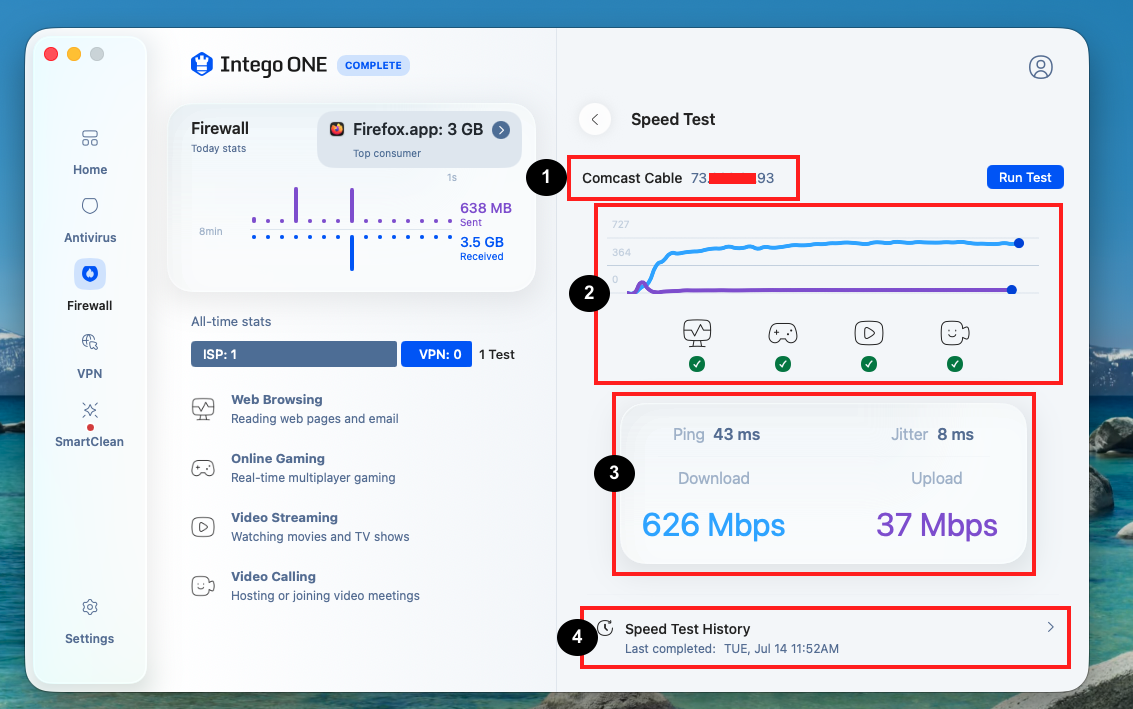The image size is (1133, 709).
Task: Click the Online Gaming heading
Action: pyautogui.click(x=277, y=458)
